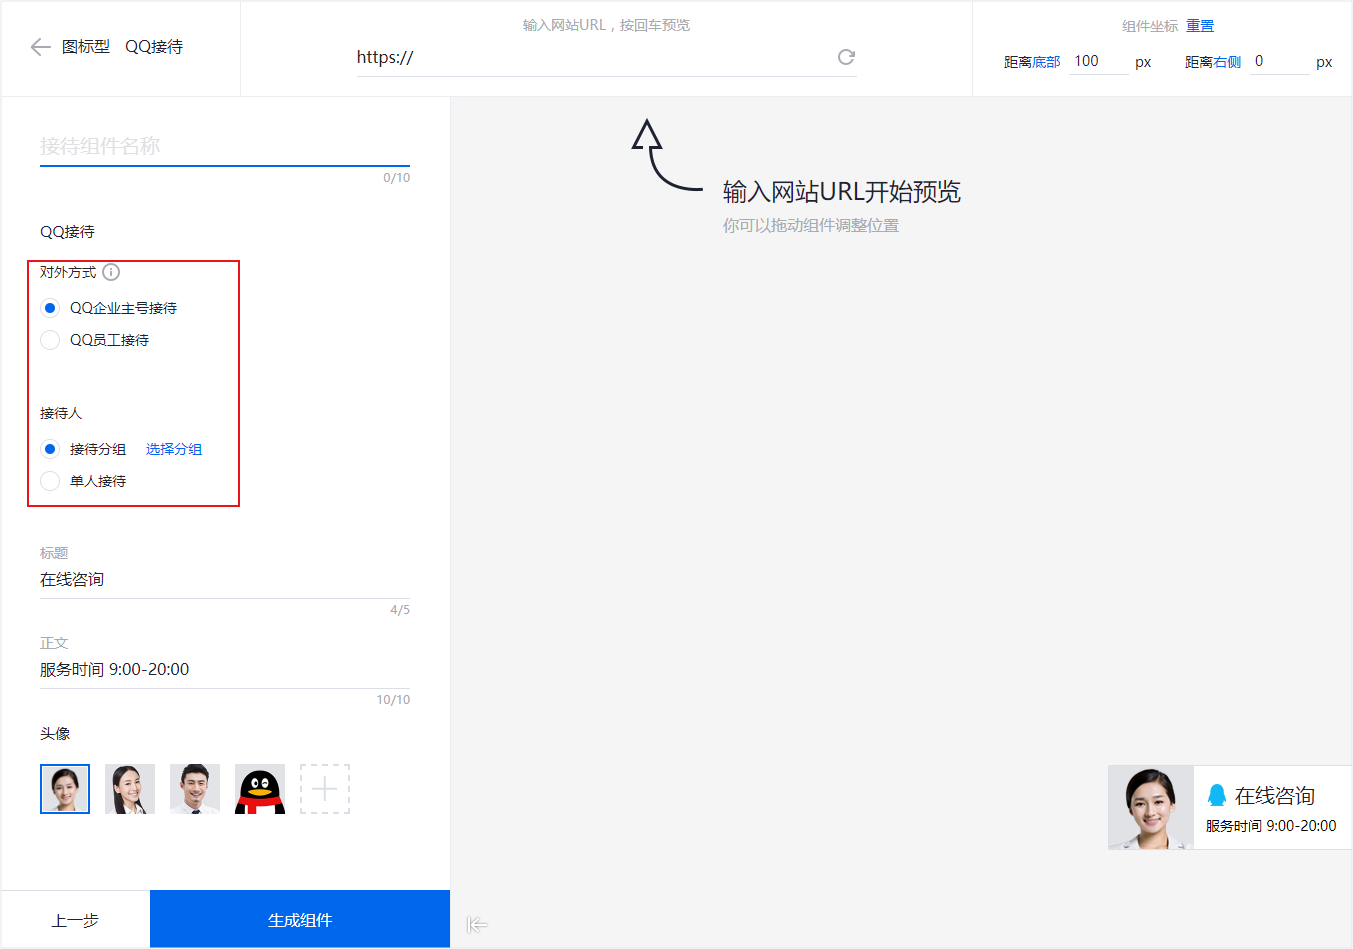Click the 上一步 button

75,919
